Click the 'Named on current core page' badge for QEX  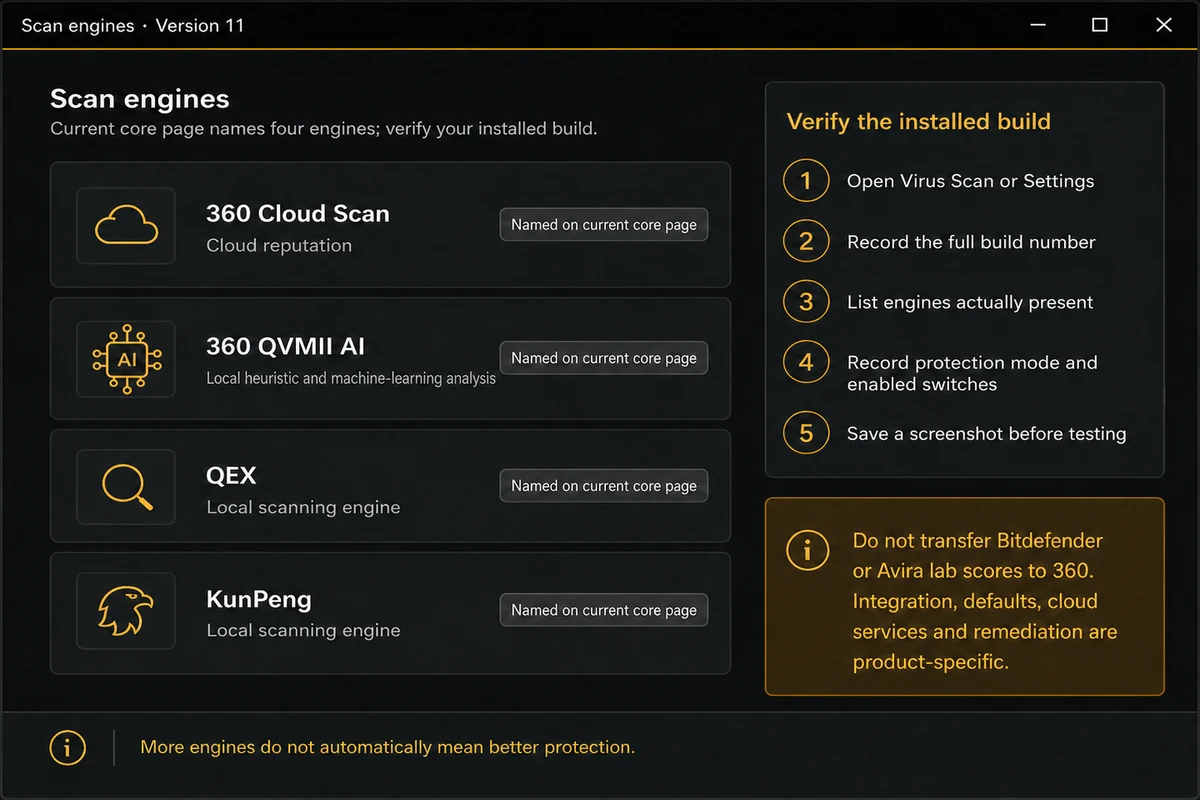click(x=604, y=486)
